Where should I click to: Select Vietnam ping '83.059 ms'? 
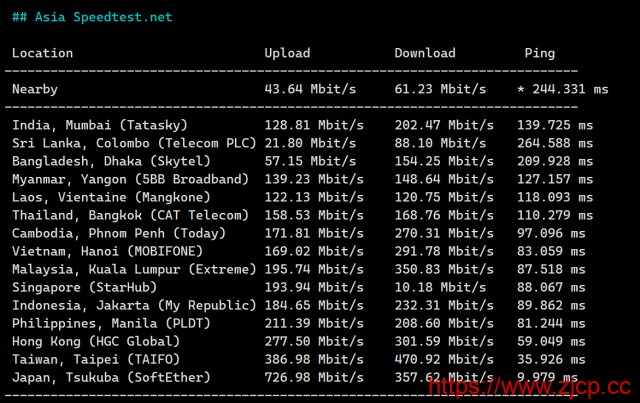[x=551, y=251]
